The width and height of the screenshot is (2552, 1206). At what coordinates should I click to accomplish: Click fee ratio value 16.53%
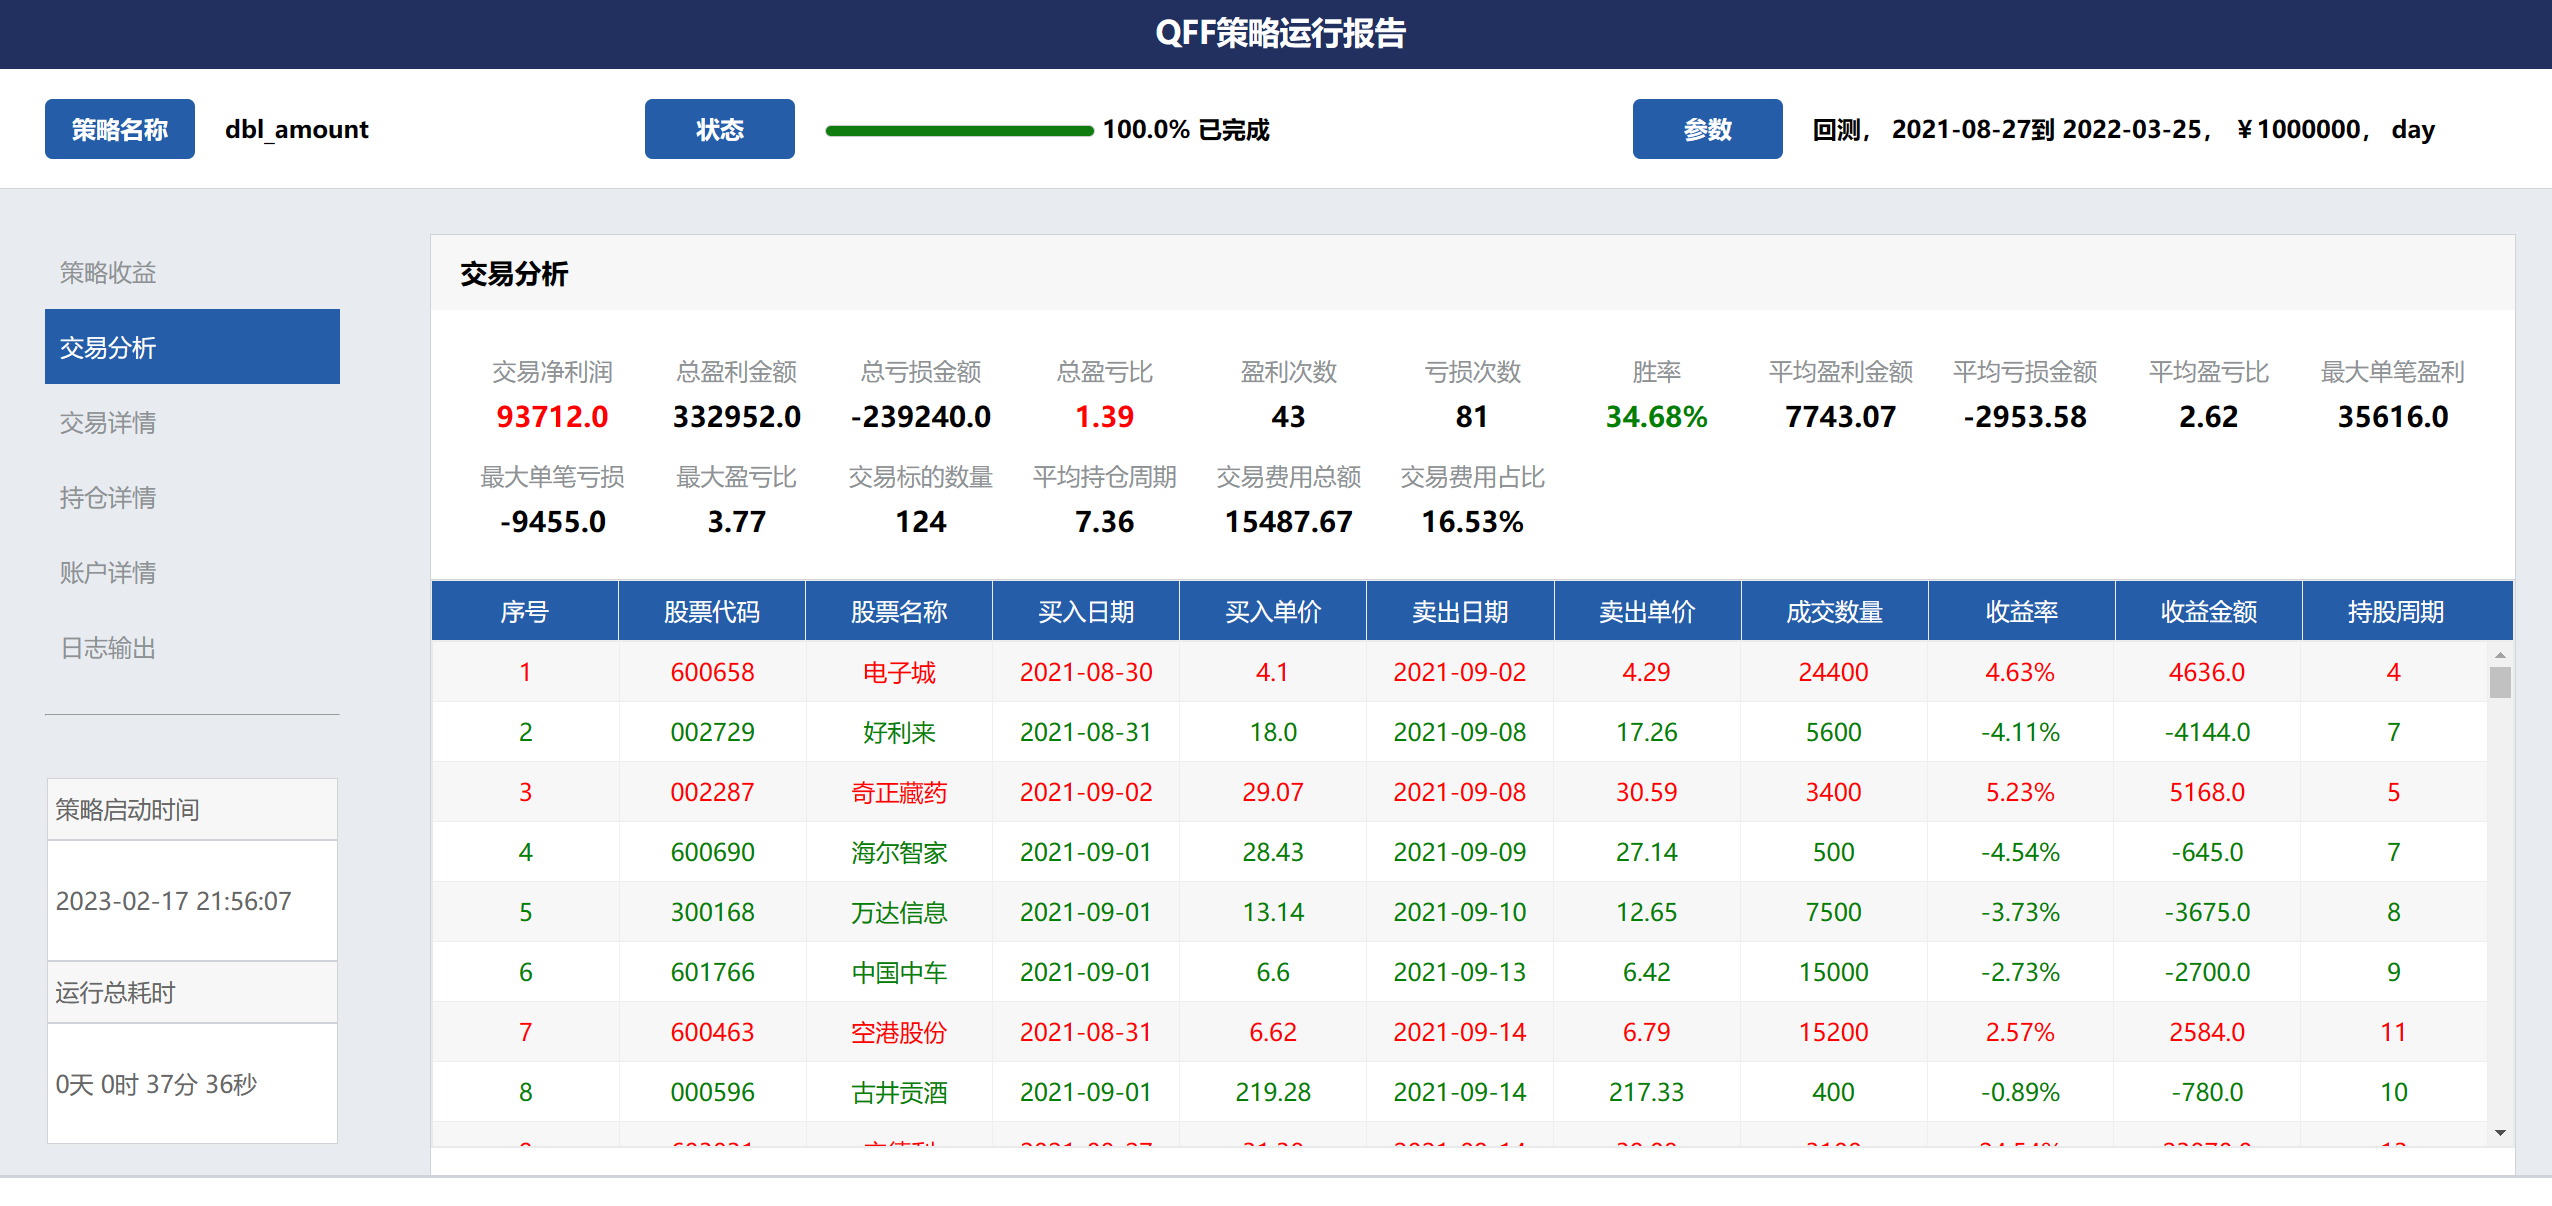click(1472, 521)
